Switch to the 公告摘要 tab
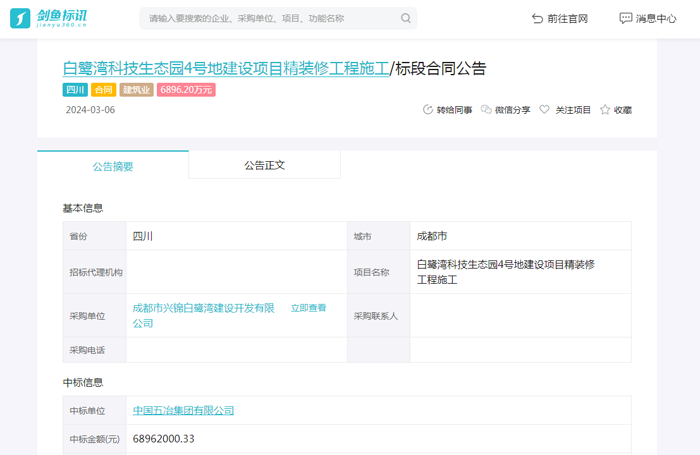This screenshot has width=700, height=455. 113,166
